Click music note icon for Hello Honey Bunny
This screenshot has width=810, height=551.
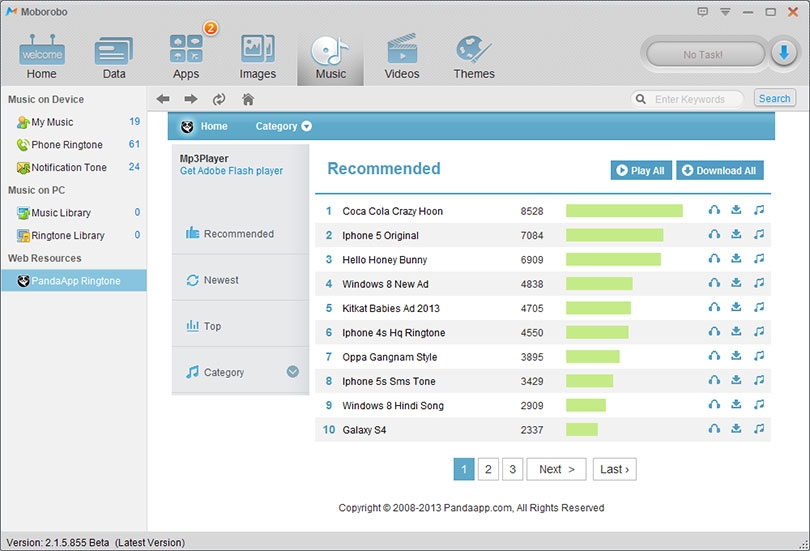[758, 258]
